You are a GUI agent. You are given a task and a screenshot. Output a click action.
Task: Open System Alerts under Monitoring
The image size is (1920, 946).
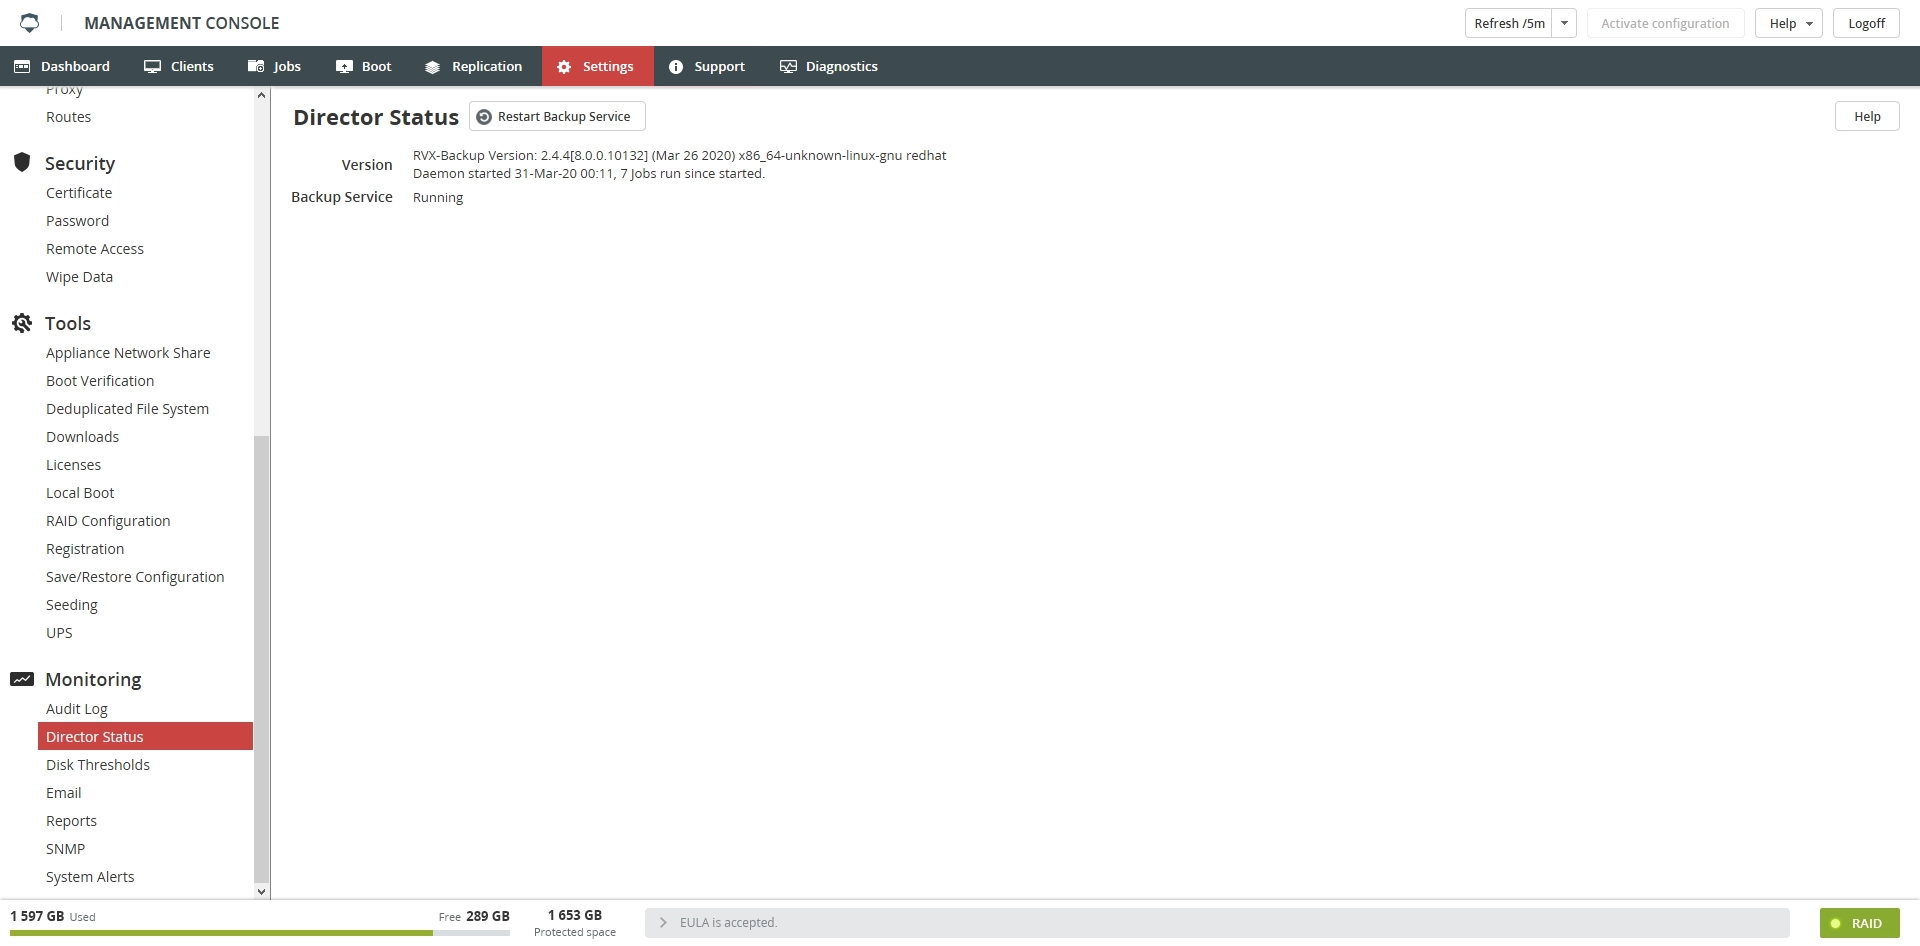point(90,877)
